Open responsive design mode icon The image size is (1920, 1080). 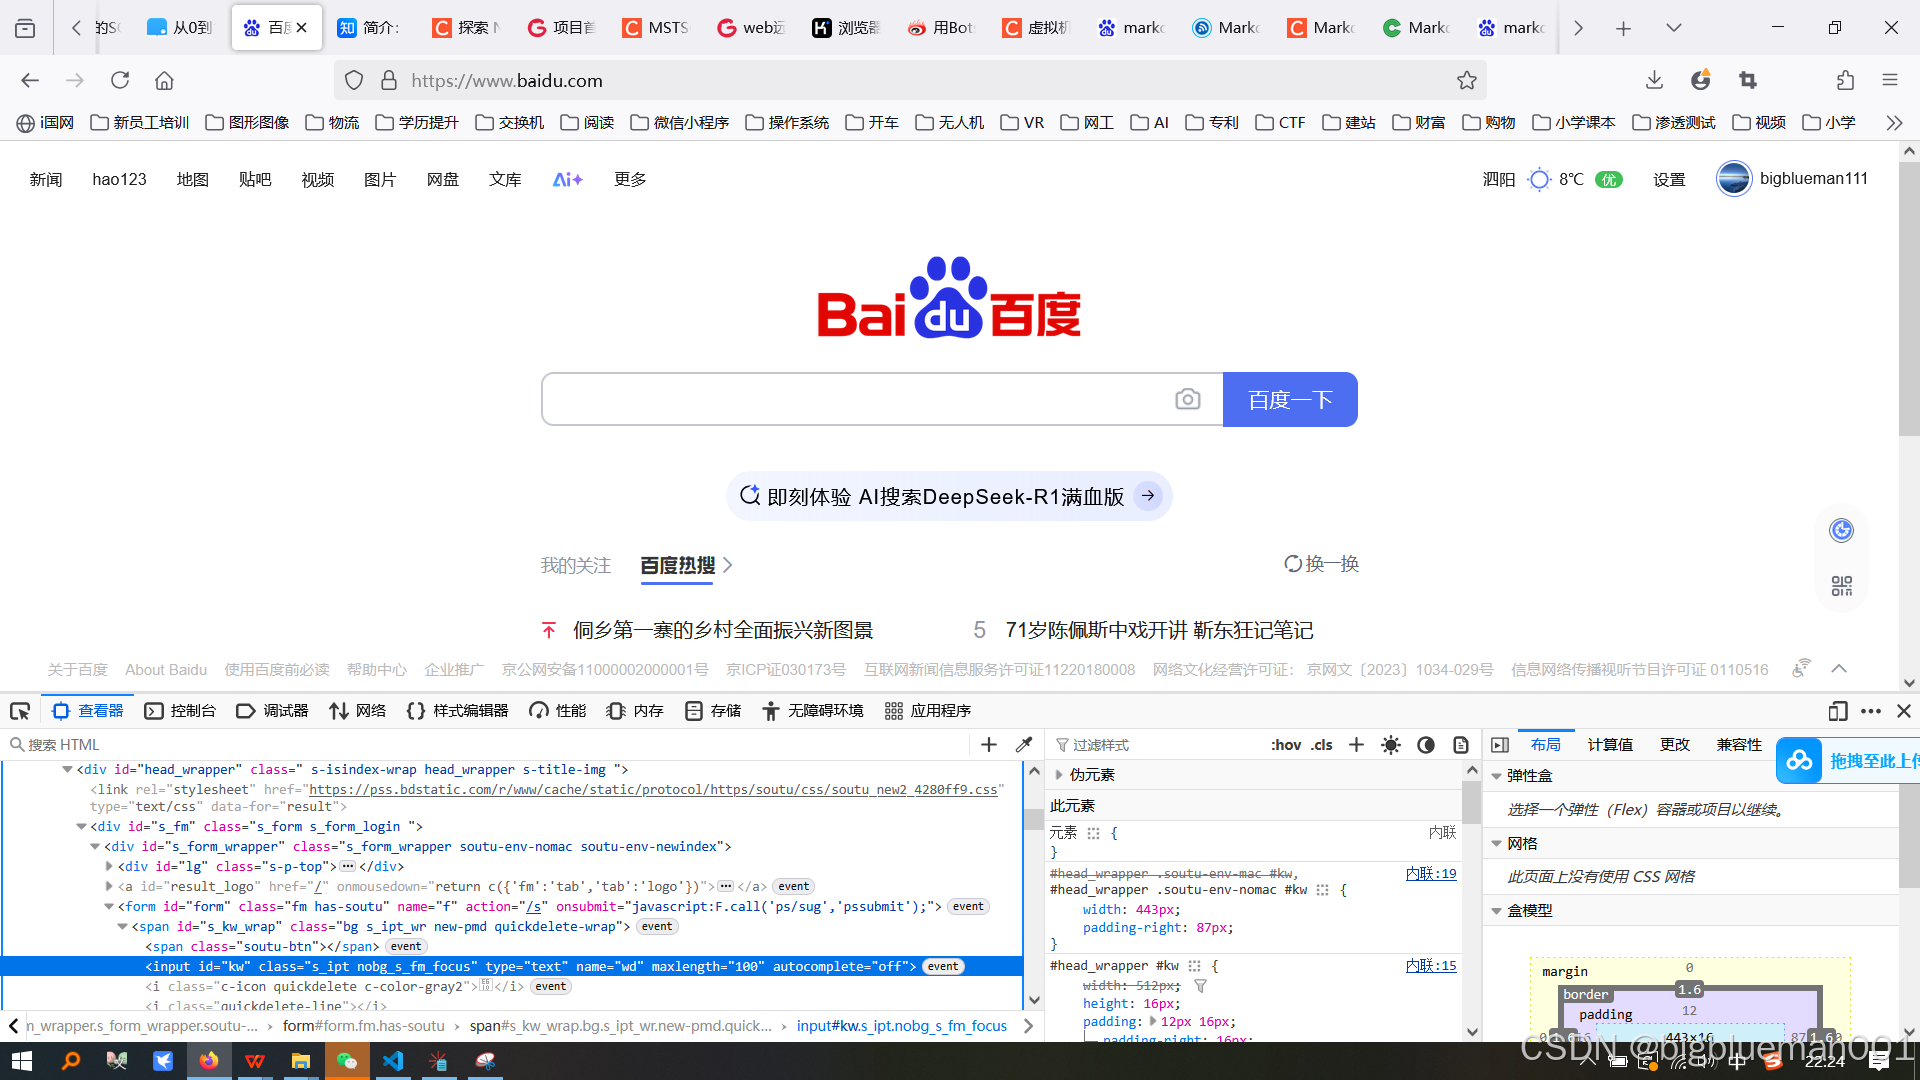(1837, 711)
